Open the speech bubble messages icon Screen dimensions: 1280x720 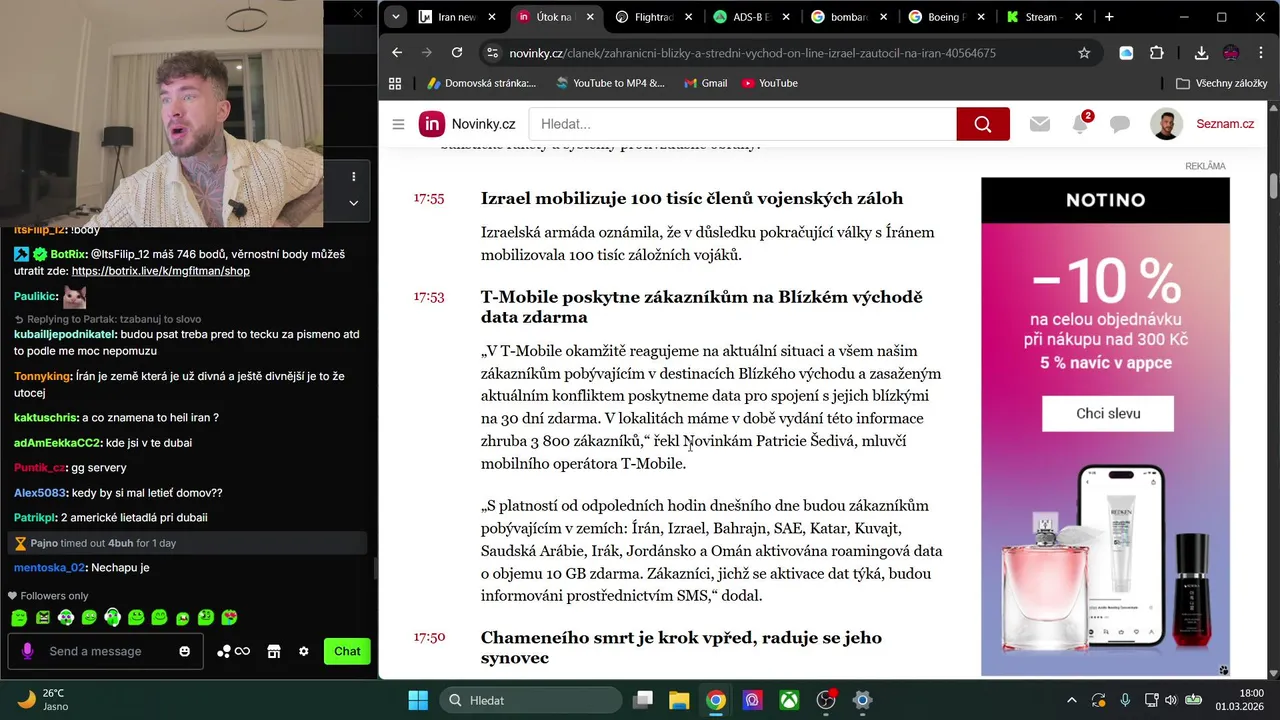1120,124
